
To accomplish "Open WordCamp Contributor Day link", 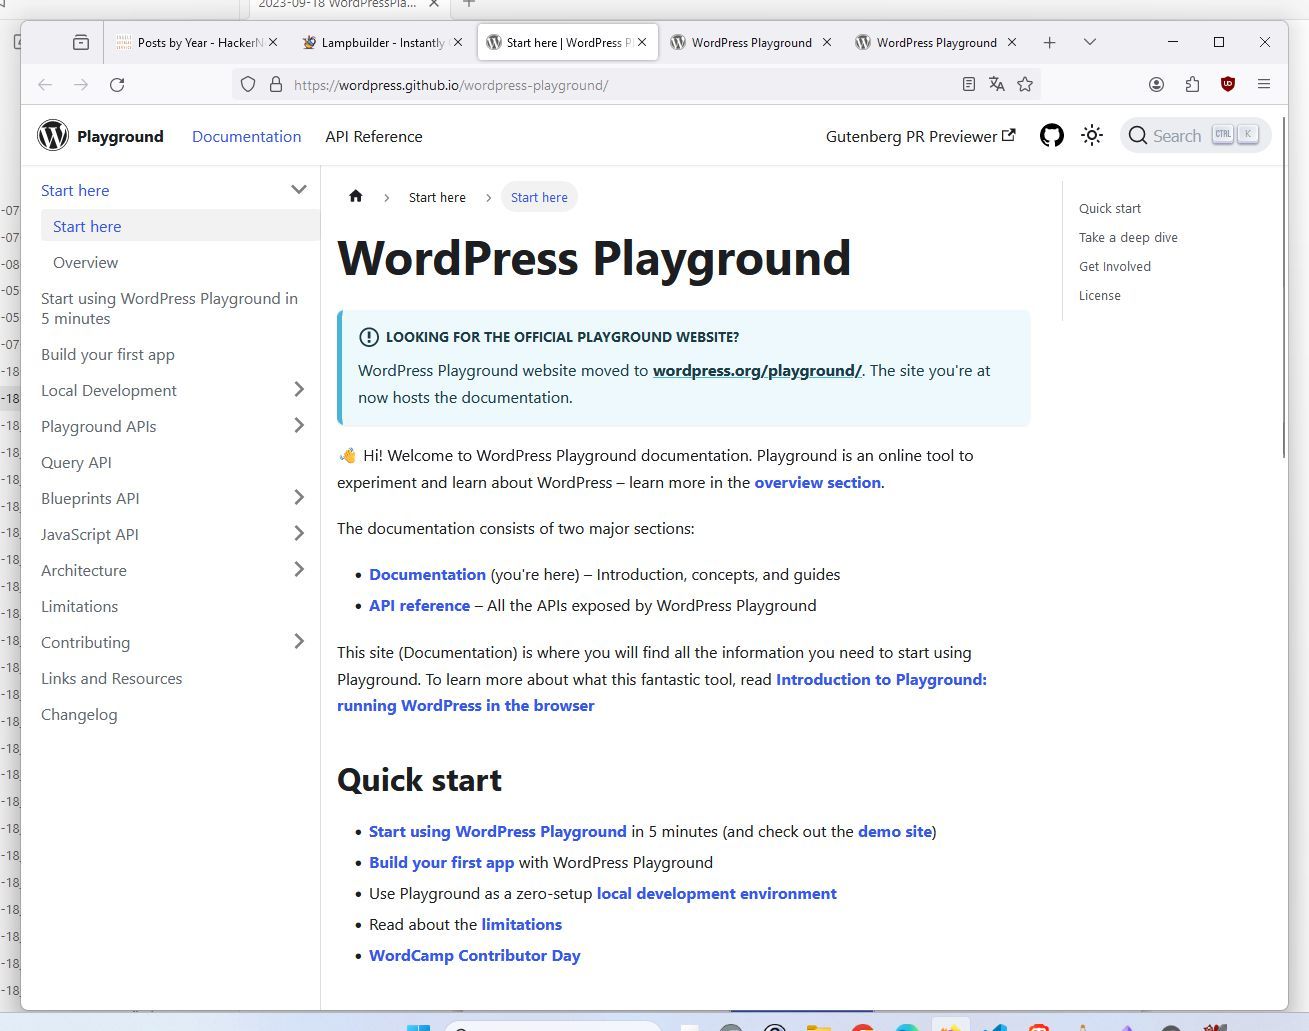I will [475, 955].
